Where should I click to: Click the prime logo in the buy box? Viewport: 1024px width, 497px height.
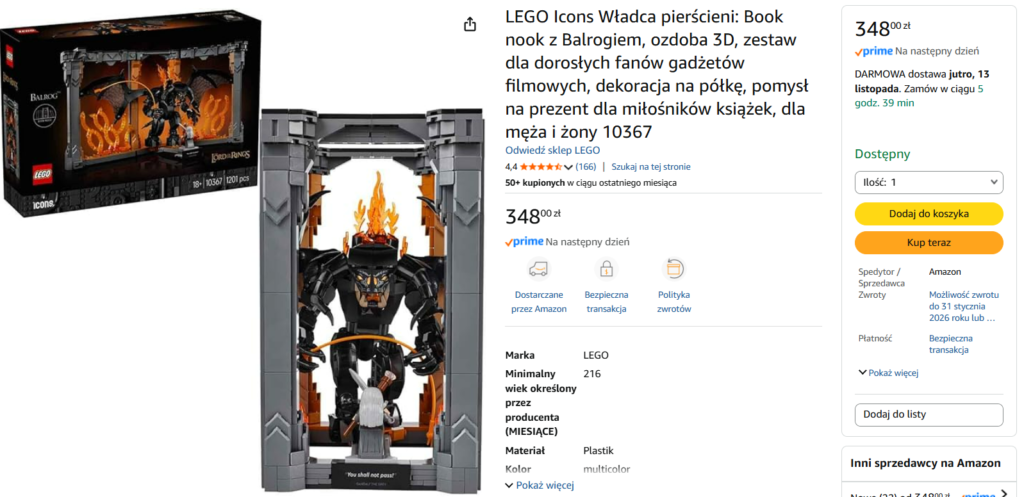point(874,50)
